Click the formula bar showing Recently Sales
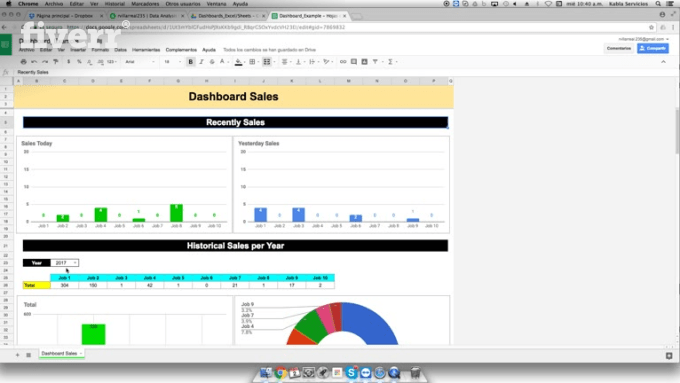 click(338, 72)
